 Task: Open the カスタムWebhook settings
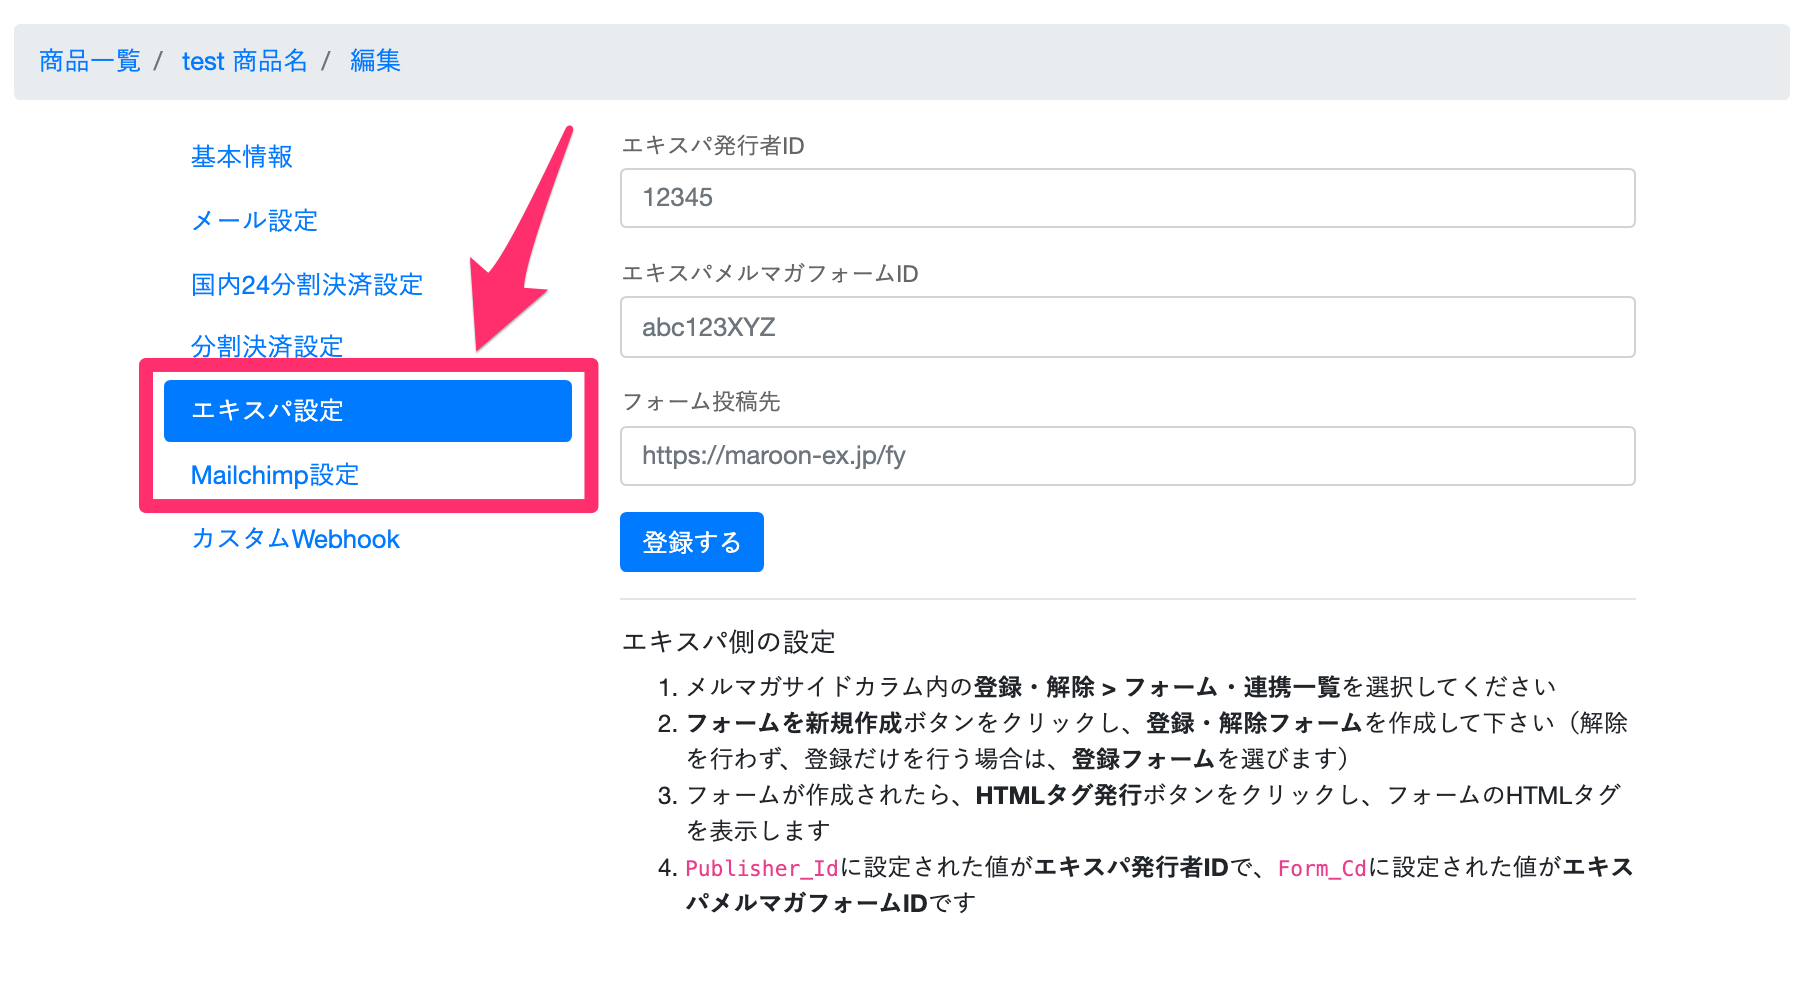click(x=295, y=539)
